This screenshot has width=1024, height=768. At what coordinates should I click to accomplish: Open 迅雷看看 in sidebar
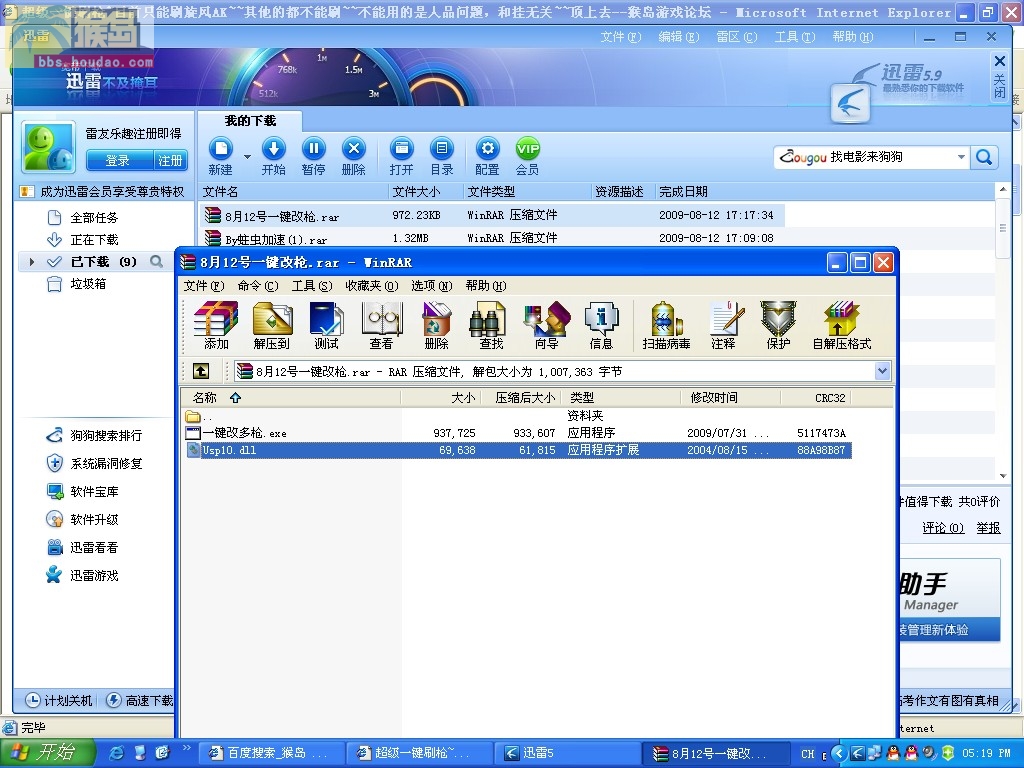coord(82,548)
